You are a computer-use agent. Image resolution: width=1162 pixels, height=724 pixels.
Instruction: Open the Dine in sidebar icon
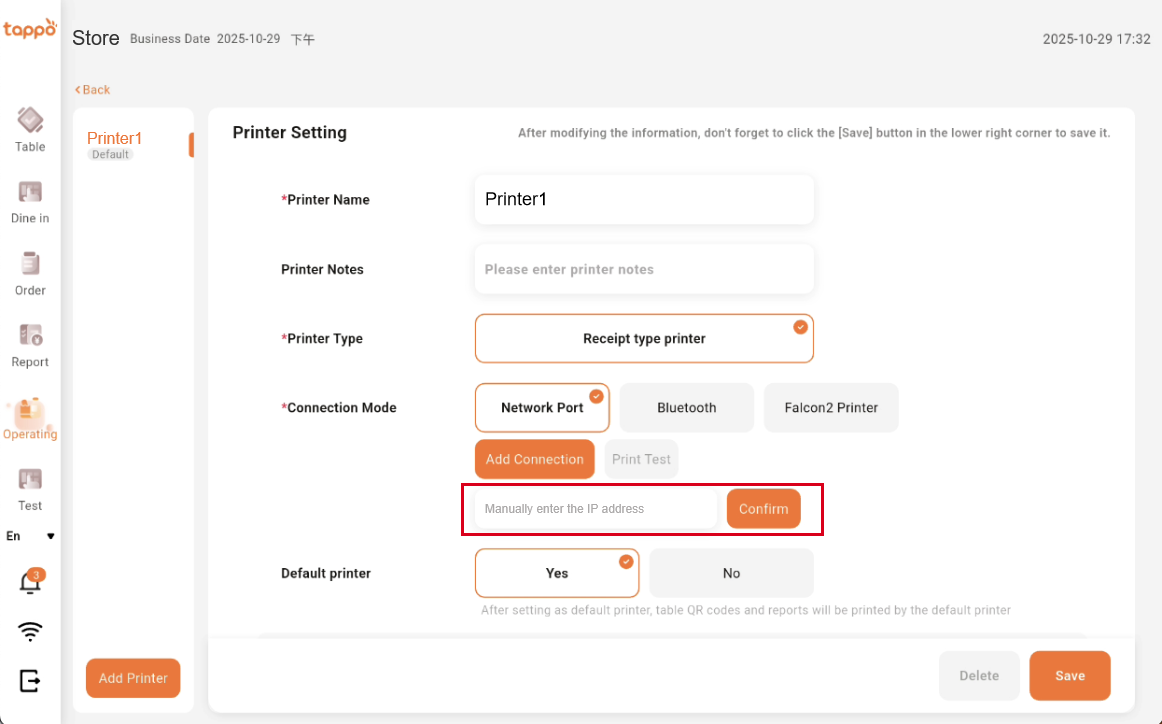(30, 192)
